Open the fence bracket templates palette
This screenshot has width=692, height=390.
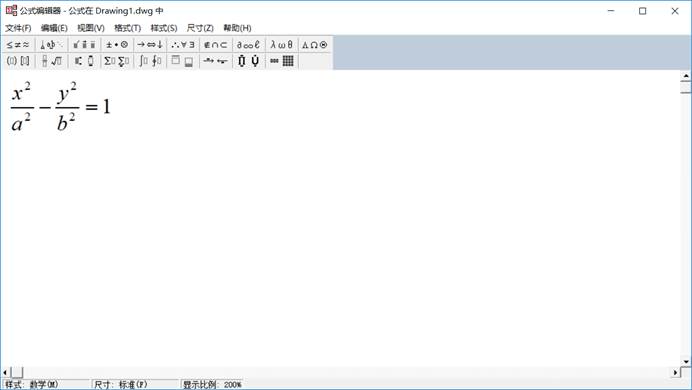18,61
